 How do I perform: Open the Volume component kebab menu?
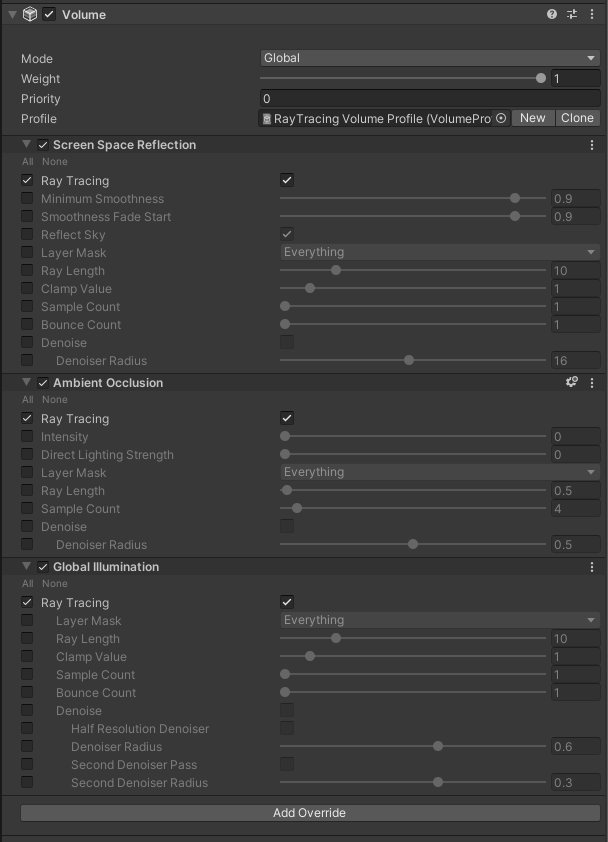click(x=593, y=15)
